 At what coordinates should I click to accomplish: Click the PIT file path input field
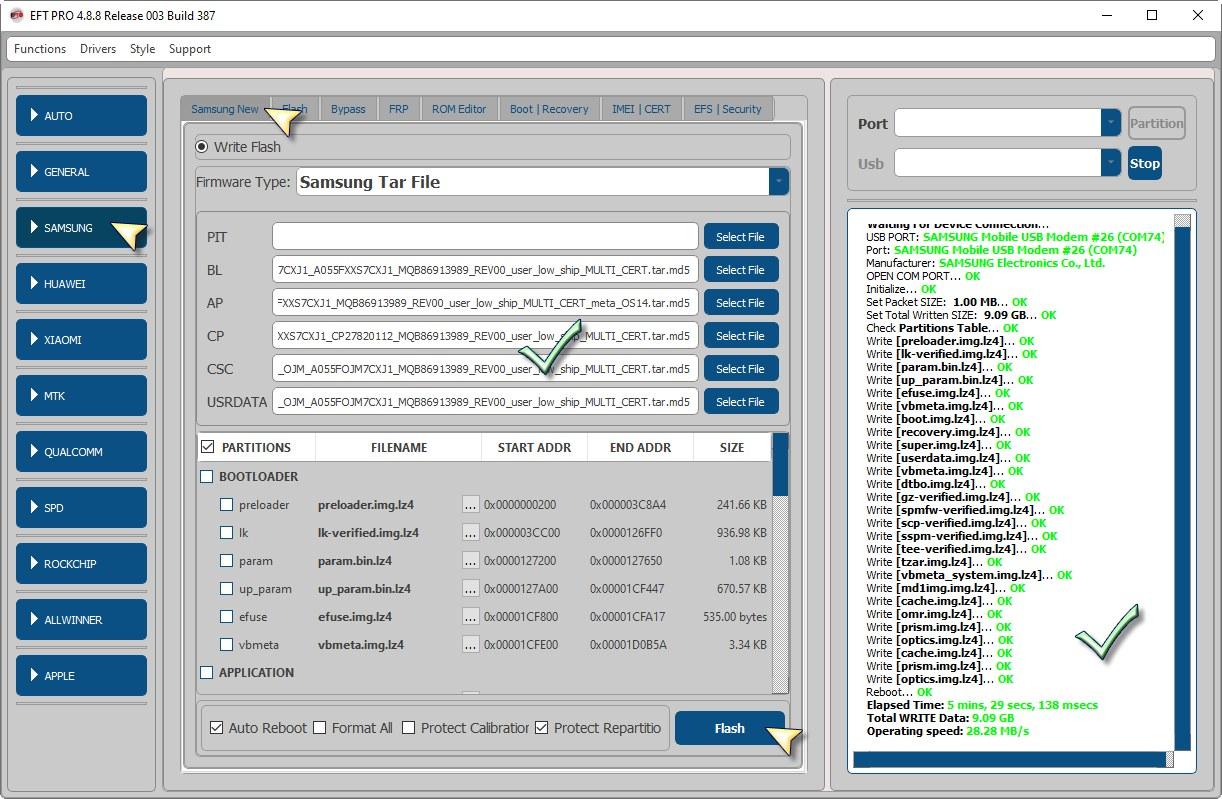(x=485, y=237)
